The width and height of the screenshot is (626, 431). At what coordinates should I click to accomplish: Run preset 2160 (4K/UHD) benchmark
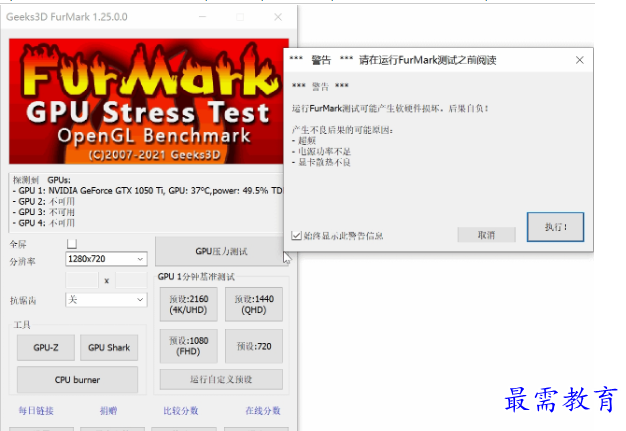tap(188, 304)
